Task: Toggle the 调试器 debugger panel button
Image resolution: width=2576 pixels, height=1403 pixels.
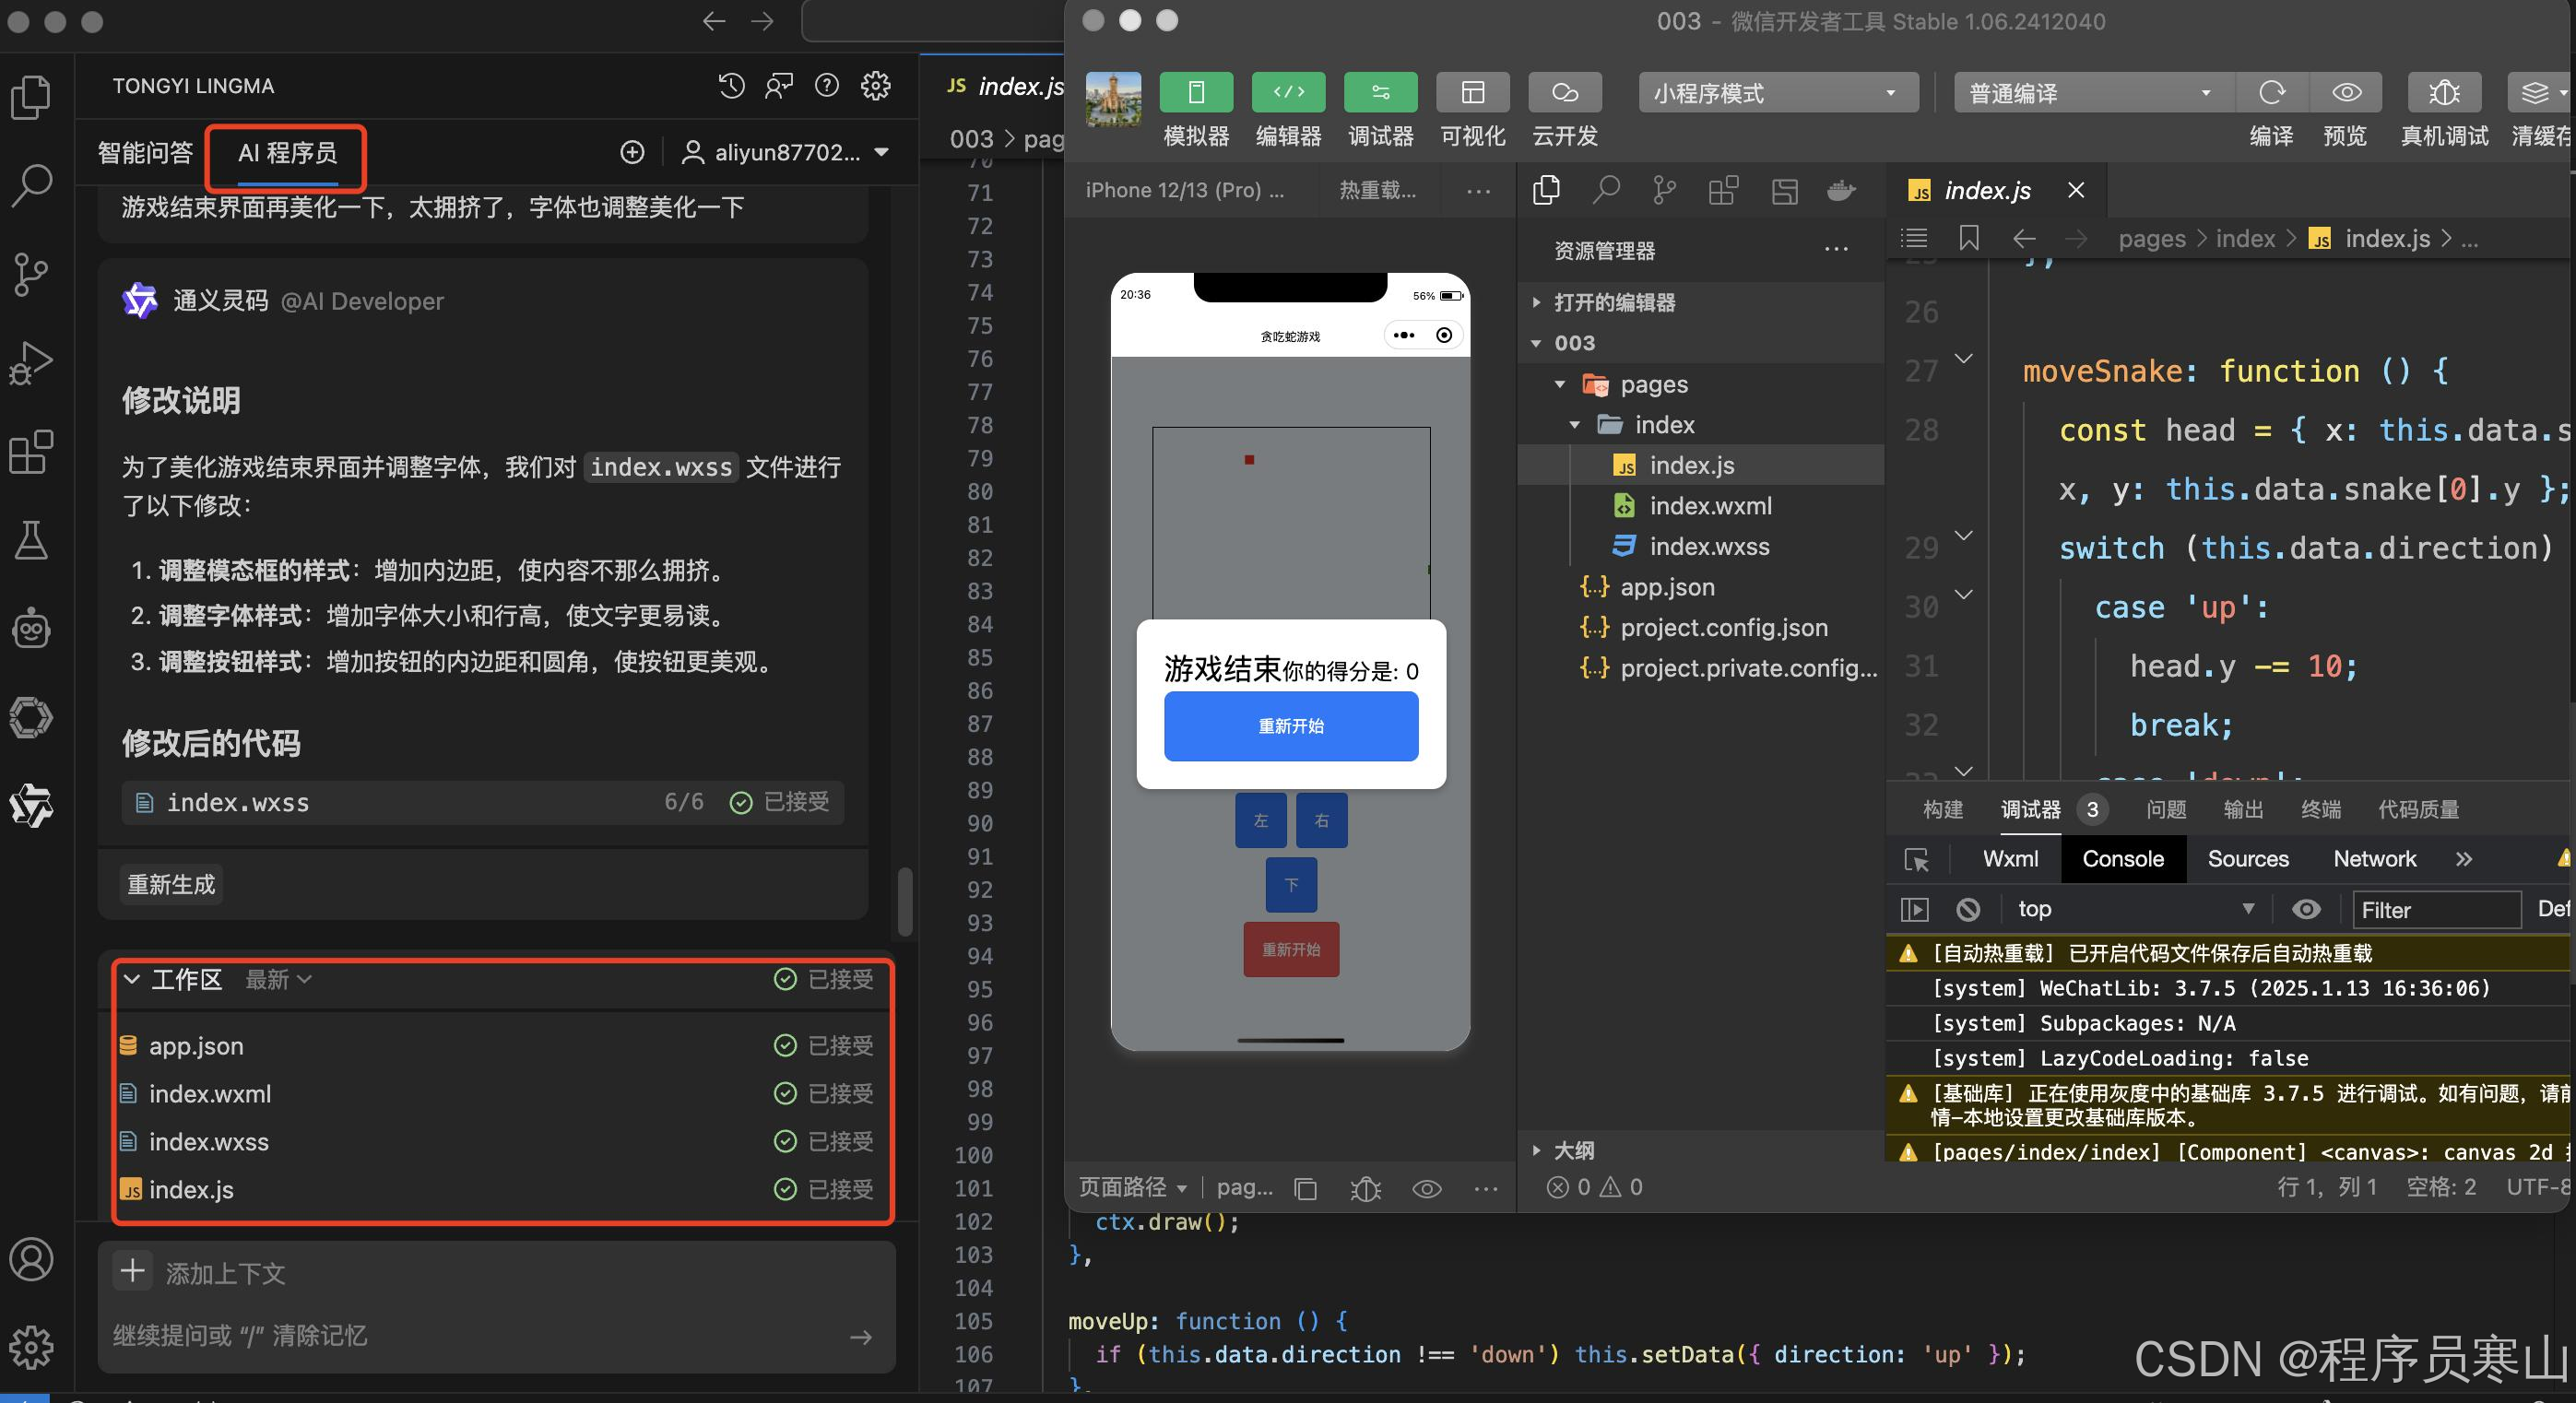Action: point(1380,93)
